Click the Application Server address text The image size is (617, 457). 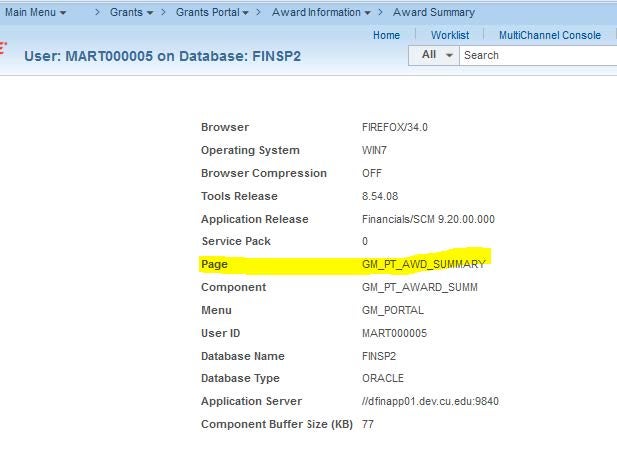click(x=430, y=401)
